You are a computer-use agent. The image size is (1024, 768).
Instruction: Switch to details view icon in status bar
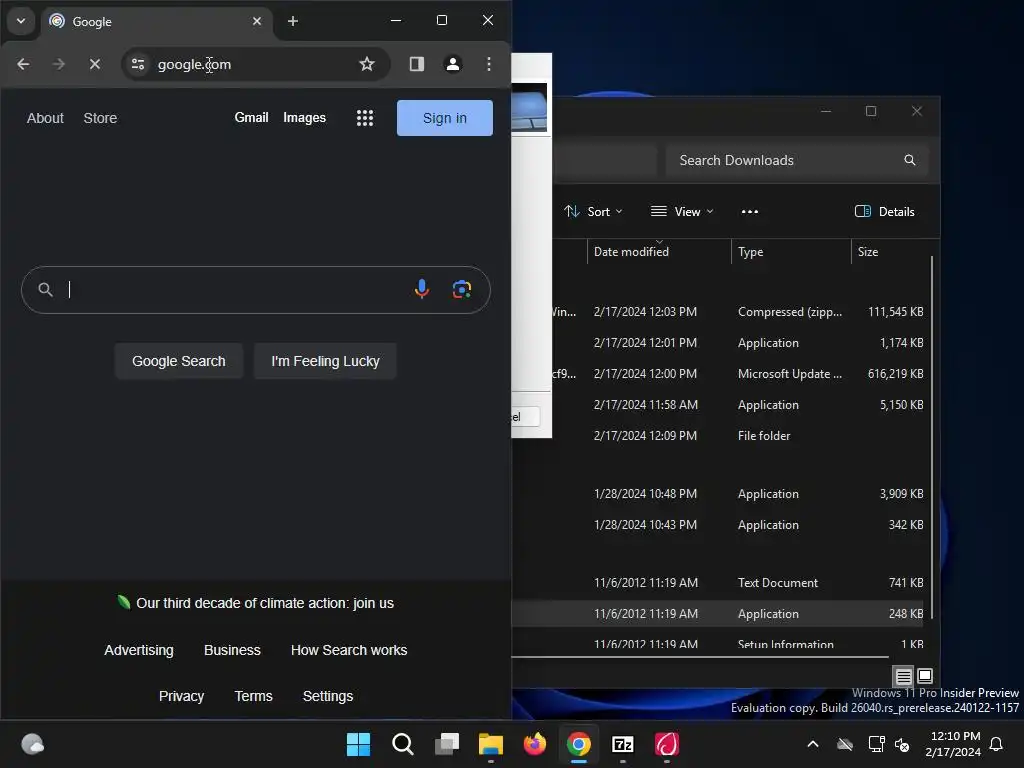click(903, 676)
